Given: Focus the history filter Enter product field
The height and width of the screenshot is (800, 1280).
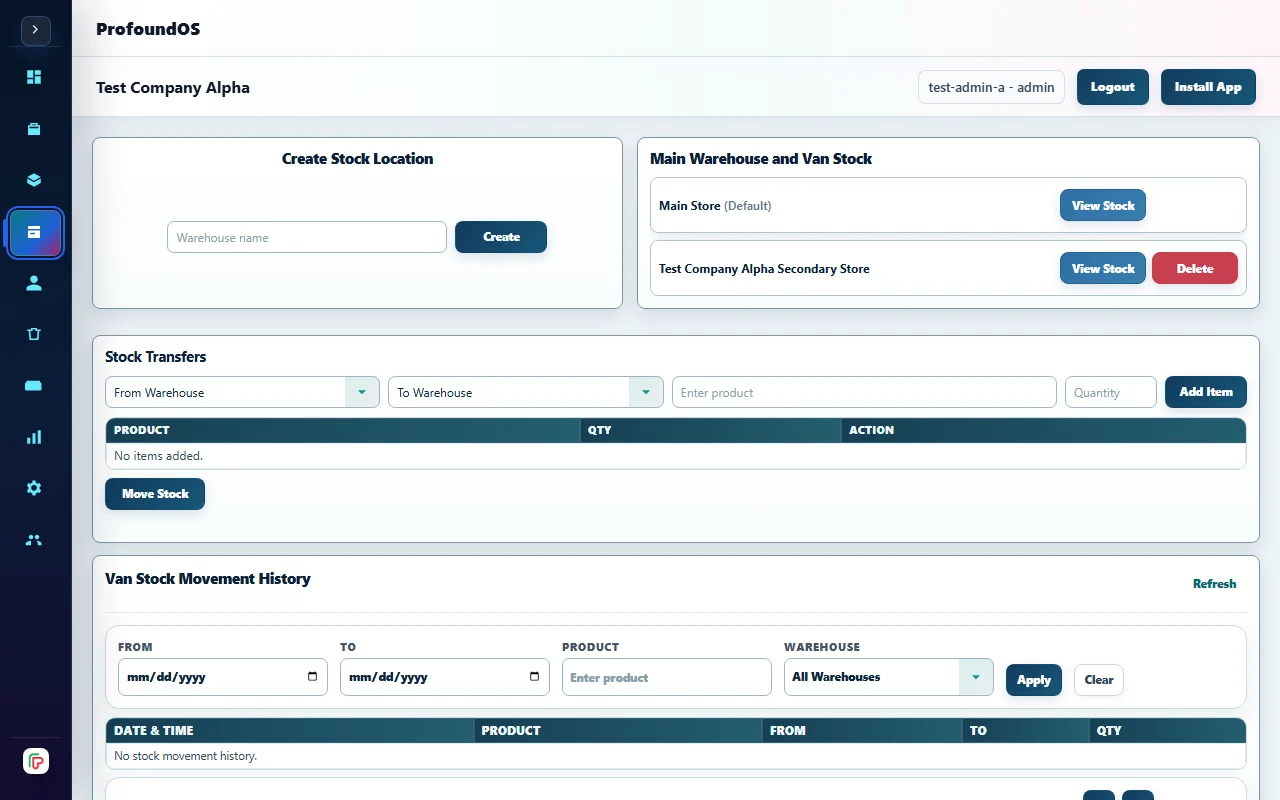Looking at the screenshot, I should [x=667, y=677].
